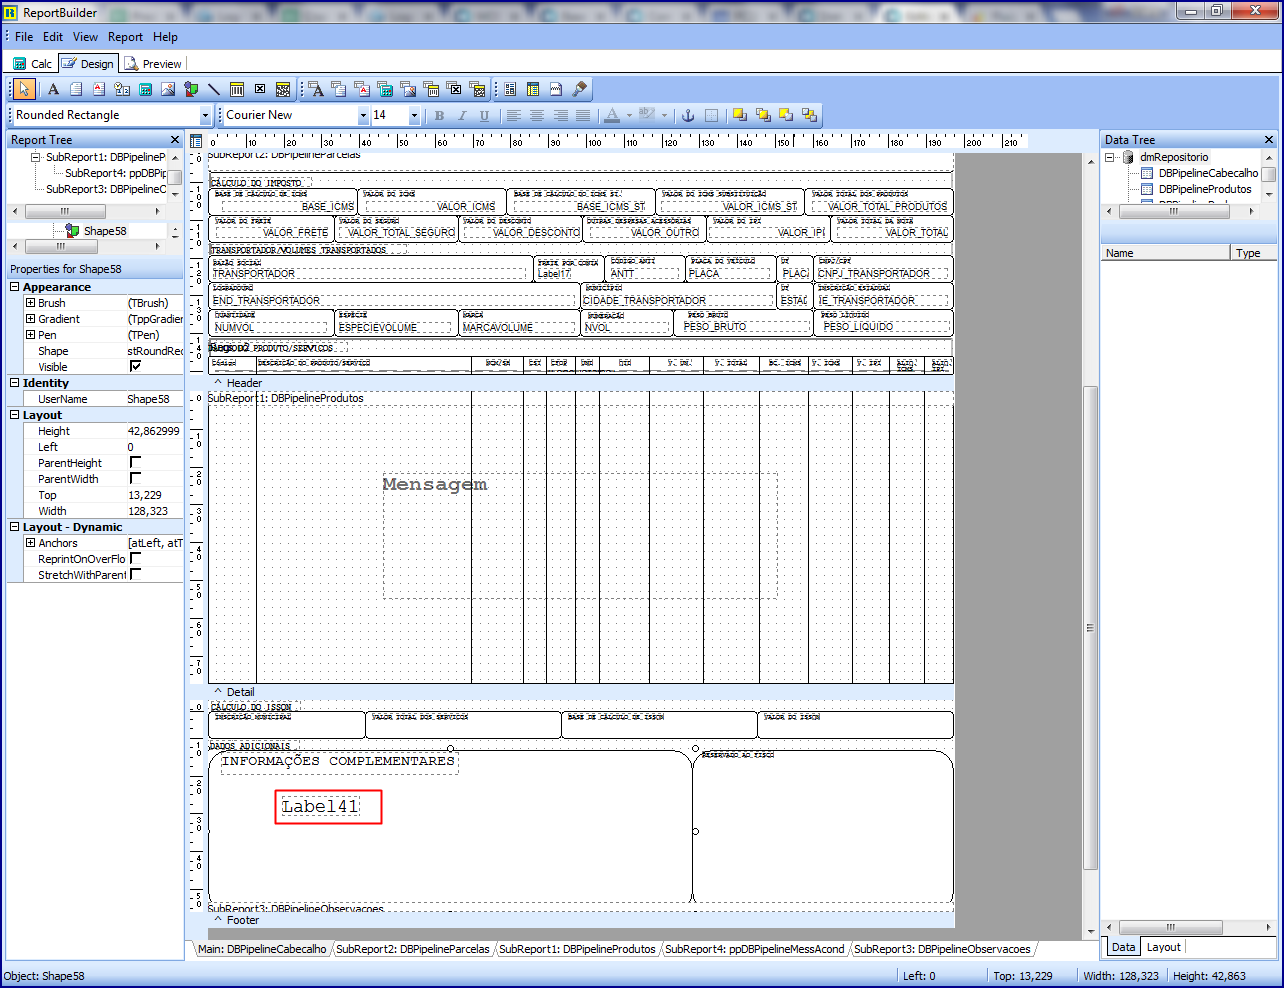Viewport: 1284px width, 988px height.
Task: Select the Region component tool
Action: coord(477,89)
